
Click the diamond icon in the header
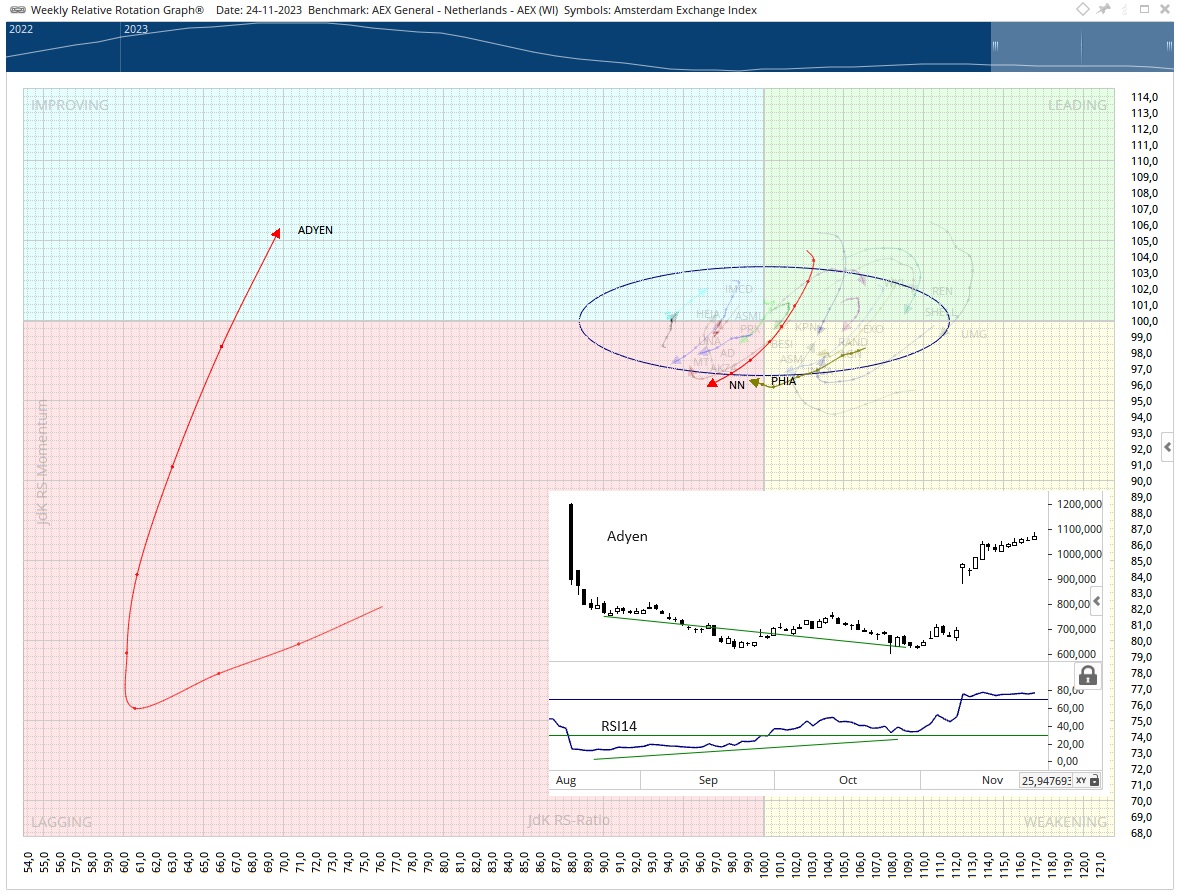1083,9
